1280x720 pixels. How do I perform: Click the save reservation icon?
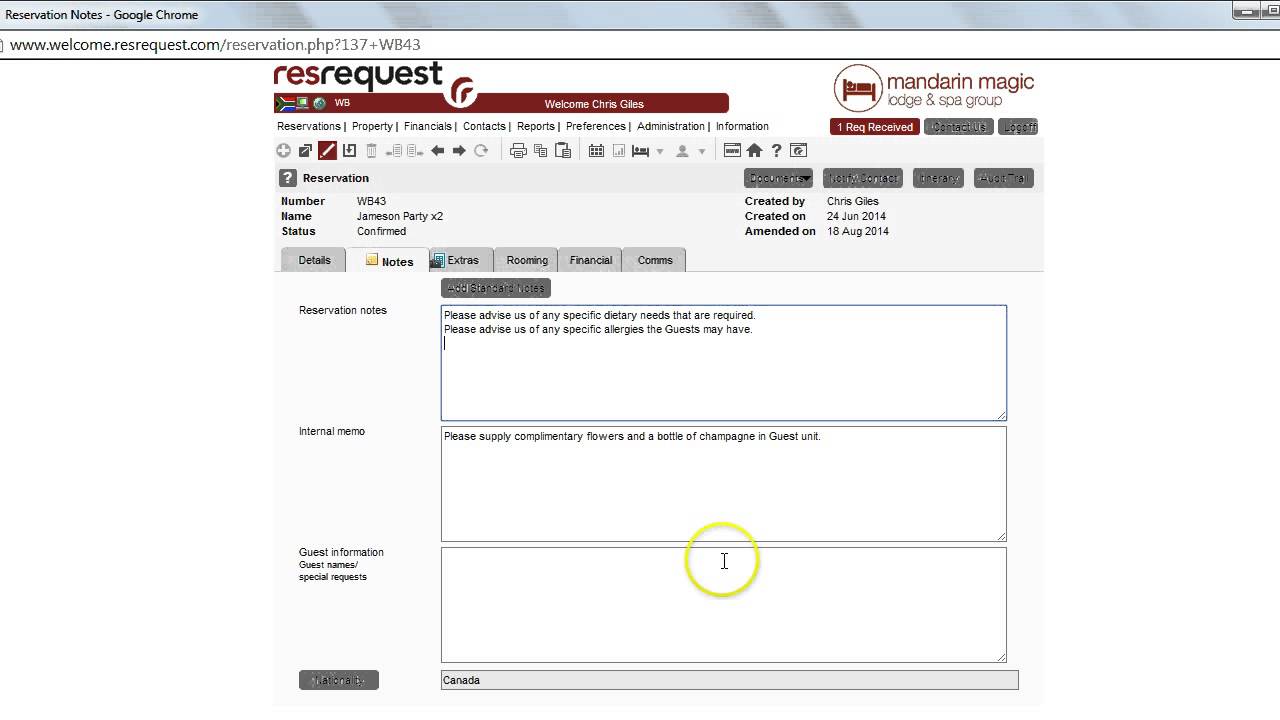[349, 151]
